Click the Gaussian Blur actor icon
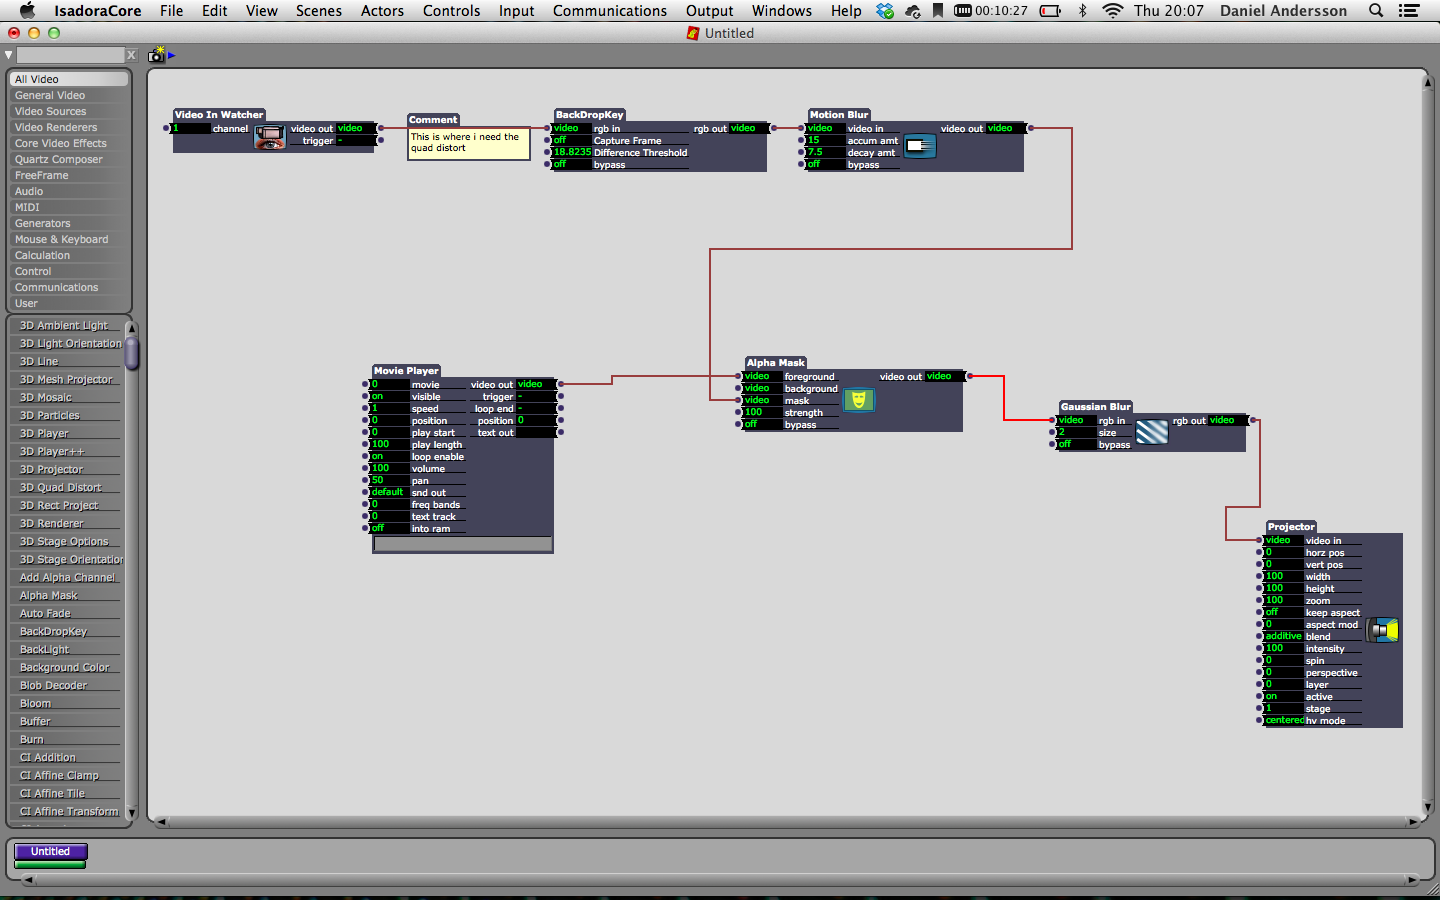This screenshot has width=1440, height=900. (x=1152, y=431)
